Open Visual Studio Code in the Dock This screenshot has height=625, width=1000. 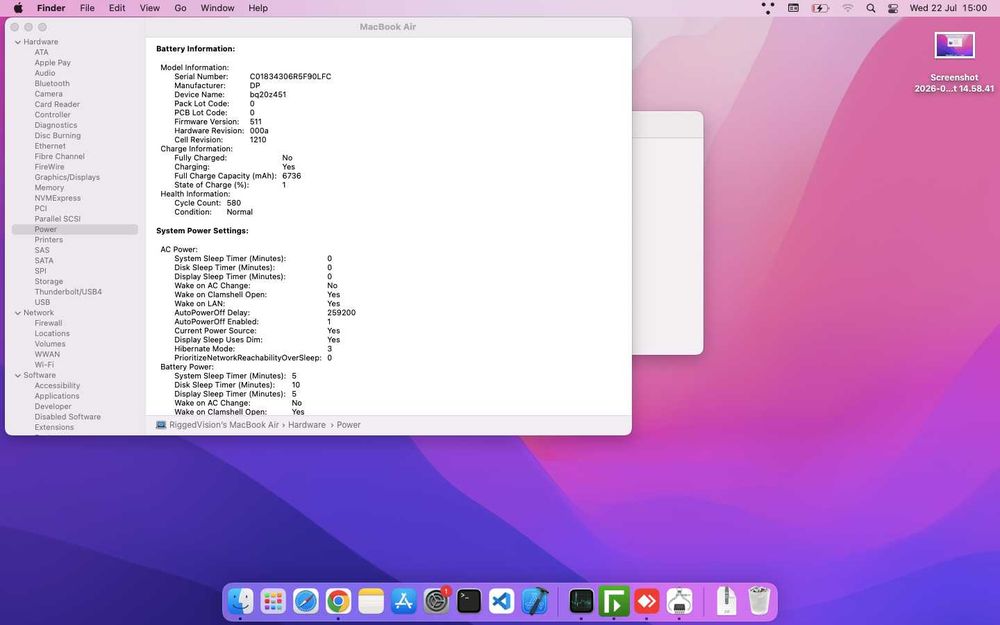click(x=501, y=601)
